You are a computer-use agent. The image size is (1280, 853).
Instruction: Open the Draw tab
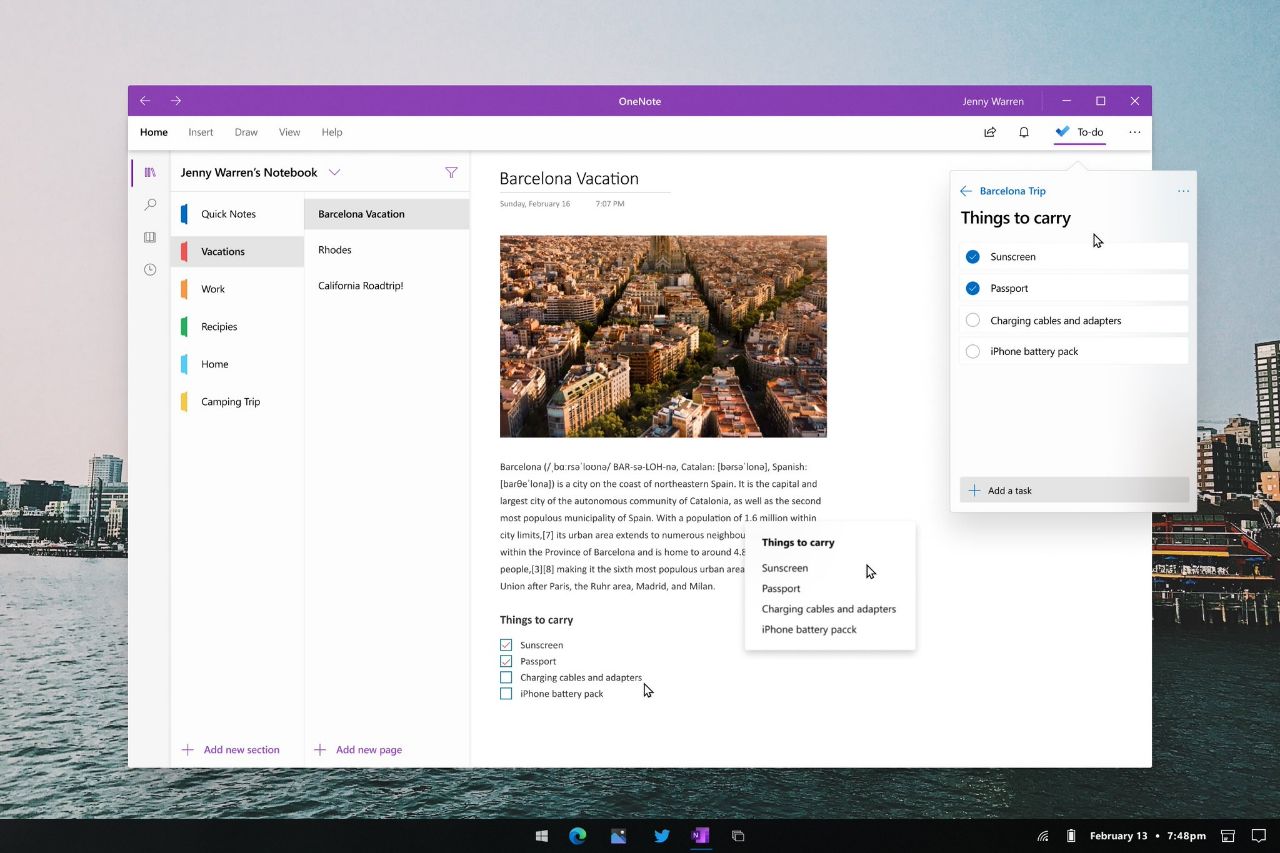click(x=246, y=132)
